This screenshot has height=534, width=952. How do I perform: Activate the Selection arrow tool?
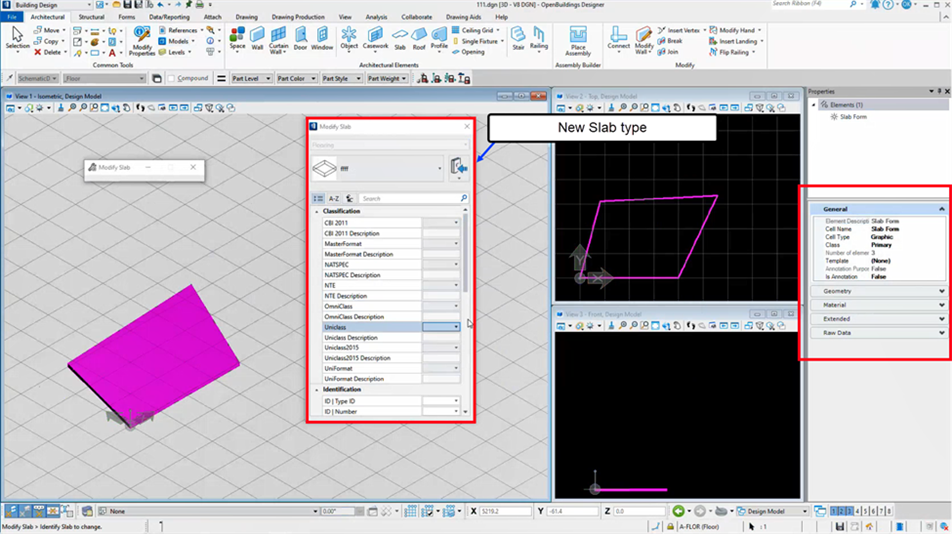click(17, 38)
